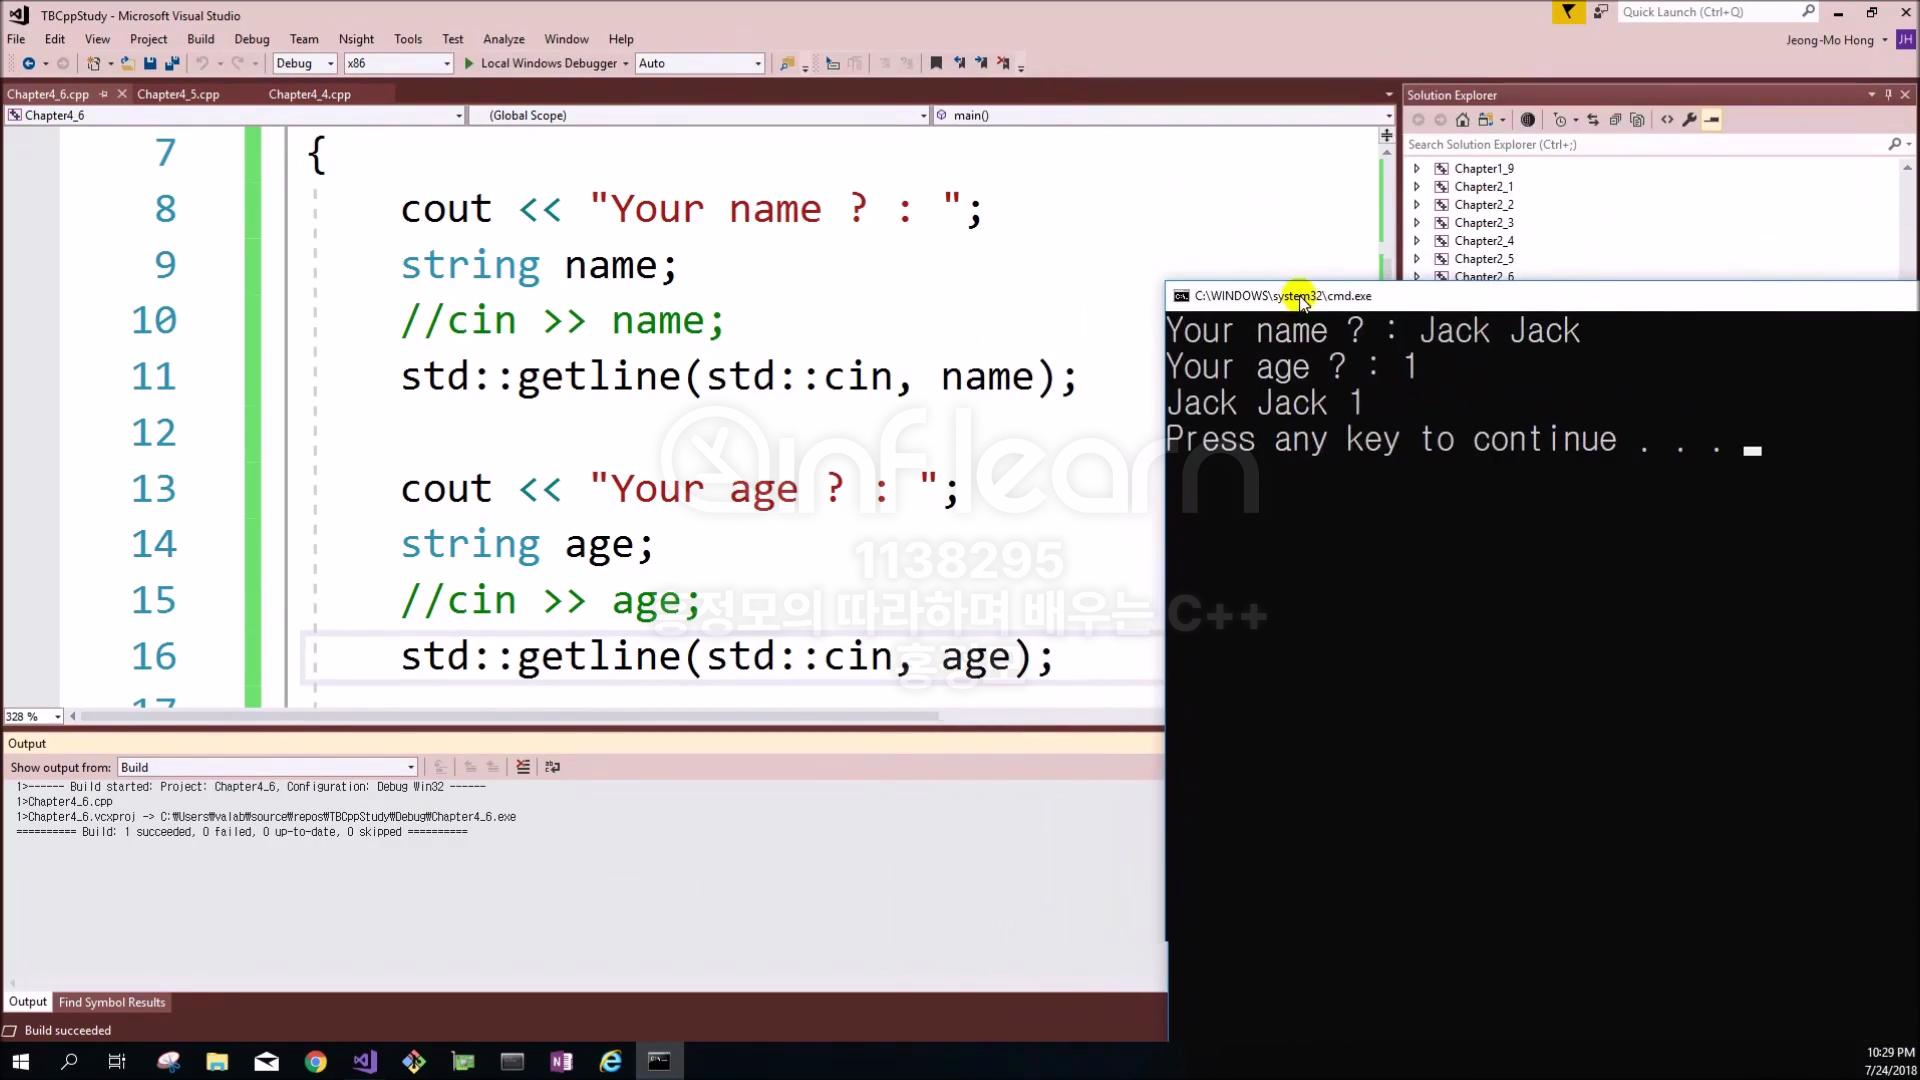Switch to Find Symbol Results tab
Viewport: 1920px width, 1080px height.
coord(112,1002)
